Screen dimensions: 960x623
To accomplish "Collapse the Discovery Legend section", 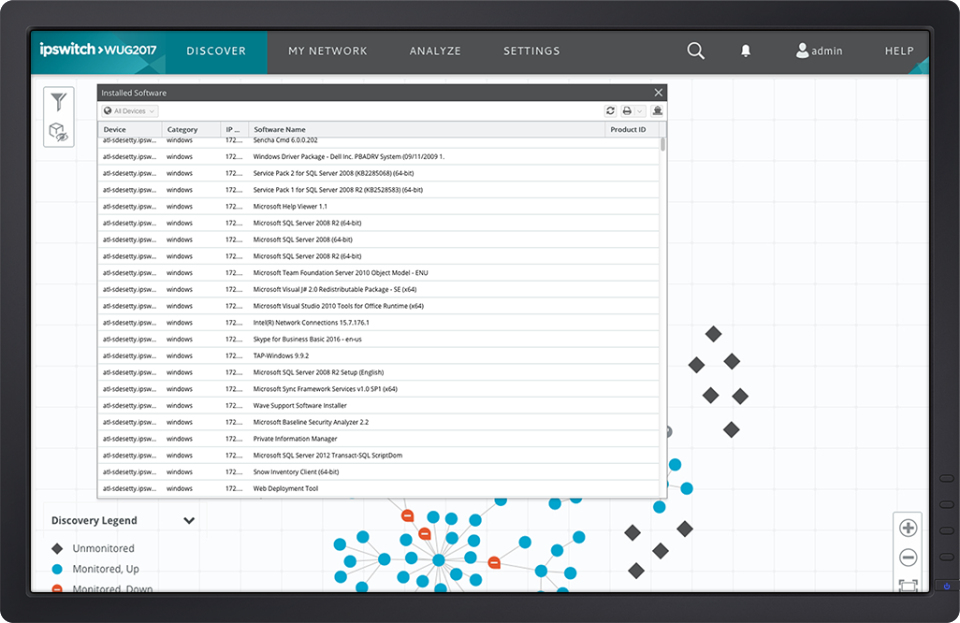I will click(x=187, y=520).
